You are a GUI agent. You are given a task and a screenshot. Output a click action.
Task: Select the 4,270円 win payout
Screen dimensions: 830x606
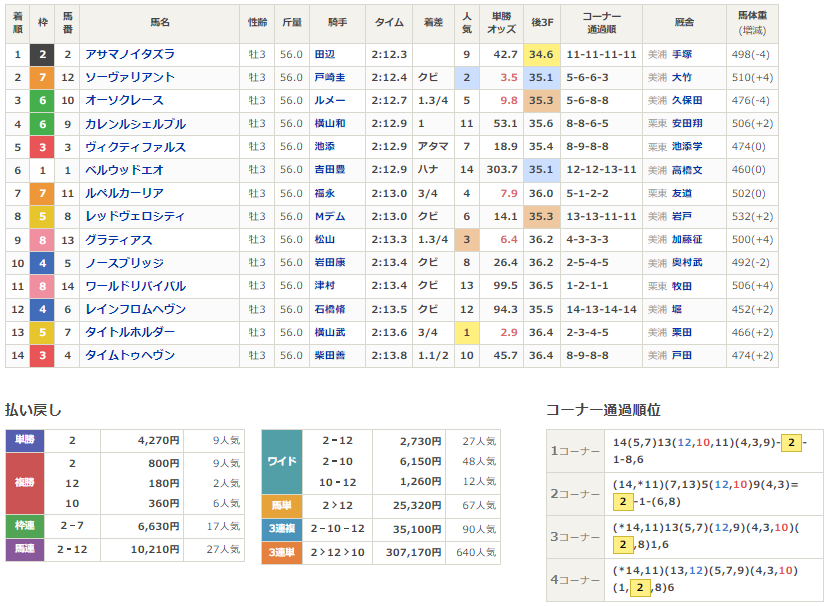(x=158, y=440)
